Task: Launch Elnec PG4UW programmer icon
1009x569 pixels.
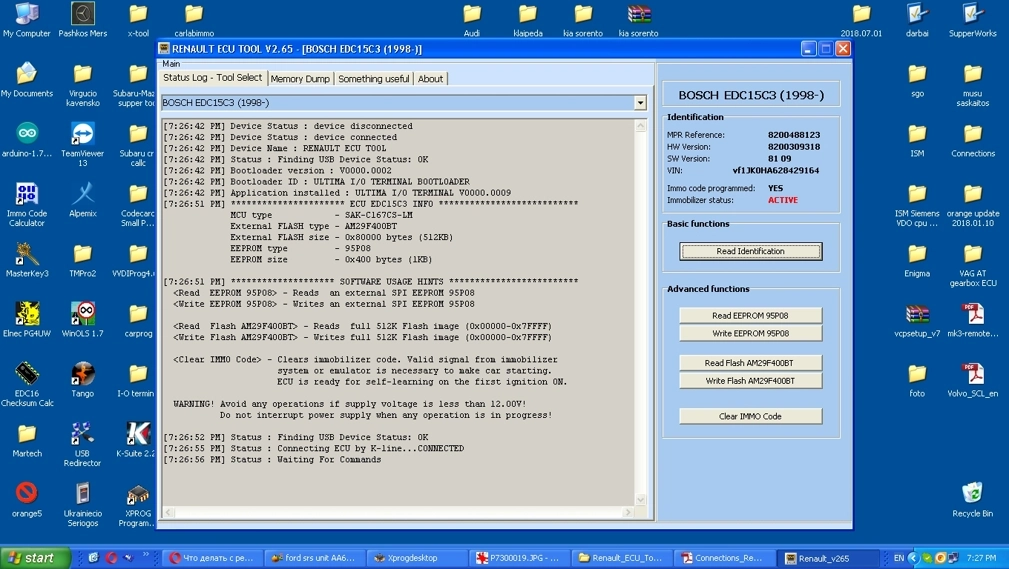Action: (26, 319)
